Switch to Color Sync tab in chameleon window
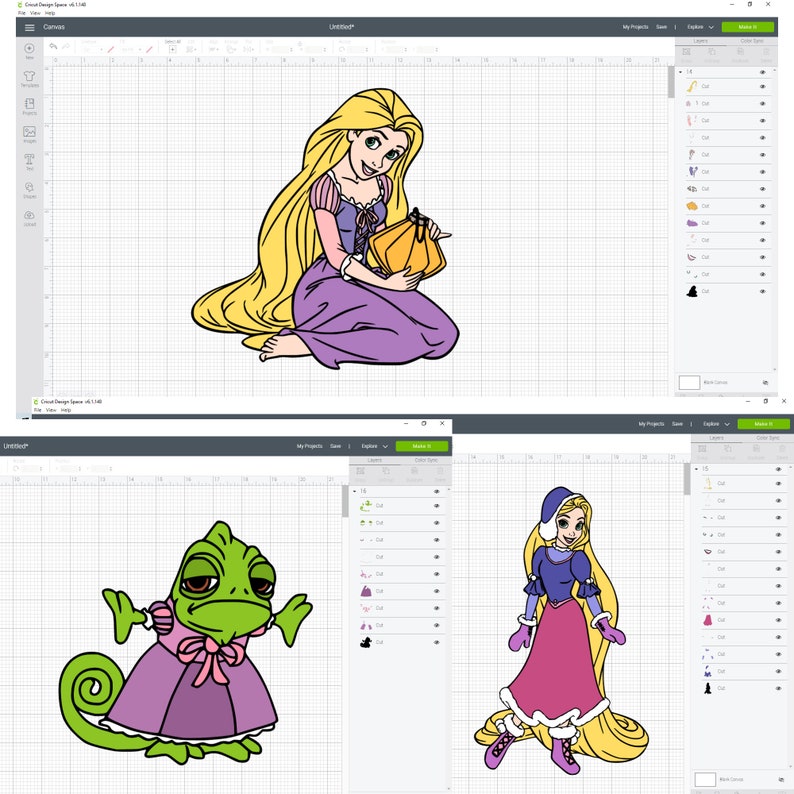 tap(426, 460)
